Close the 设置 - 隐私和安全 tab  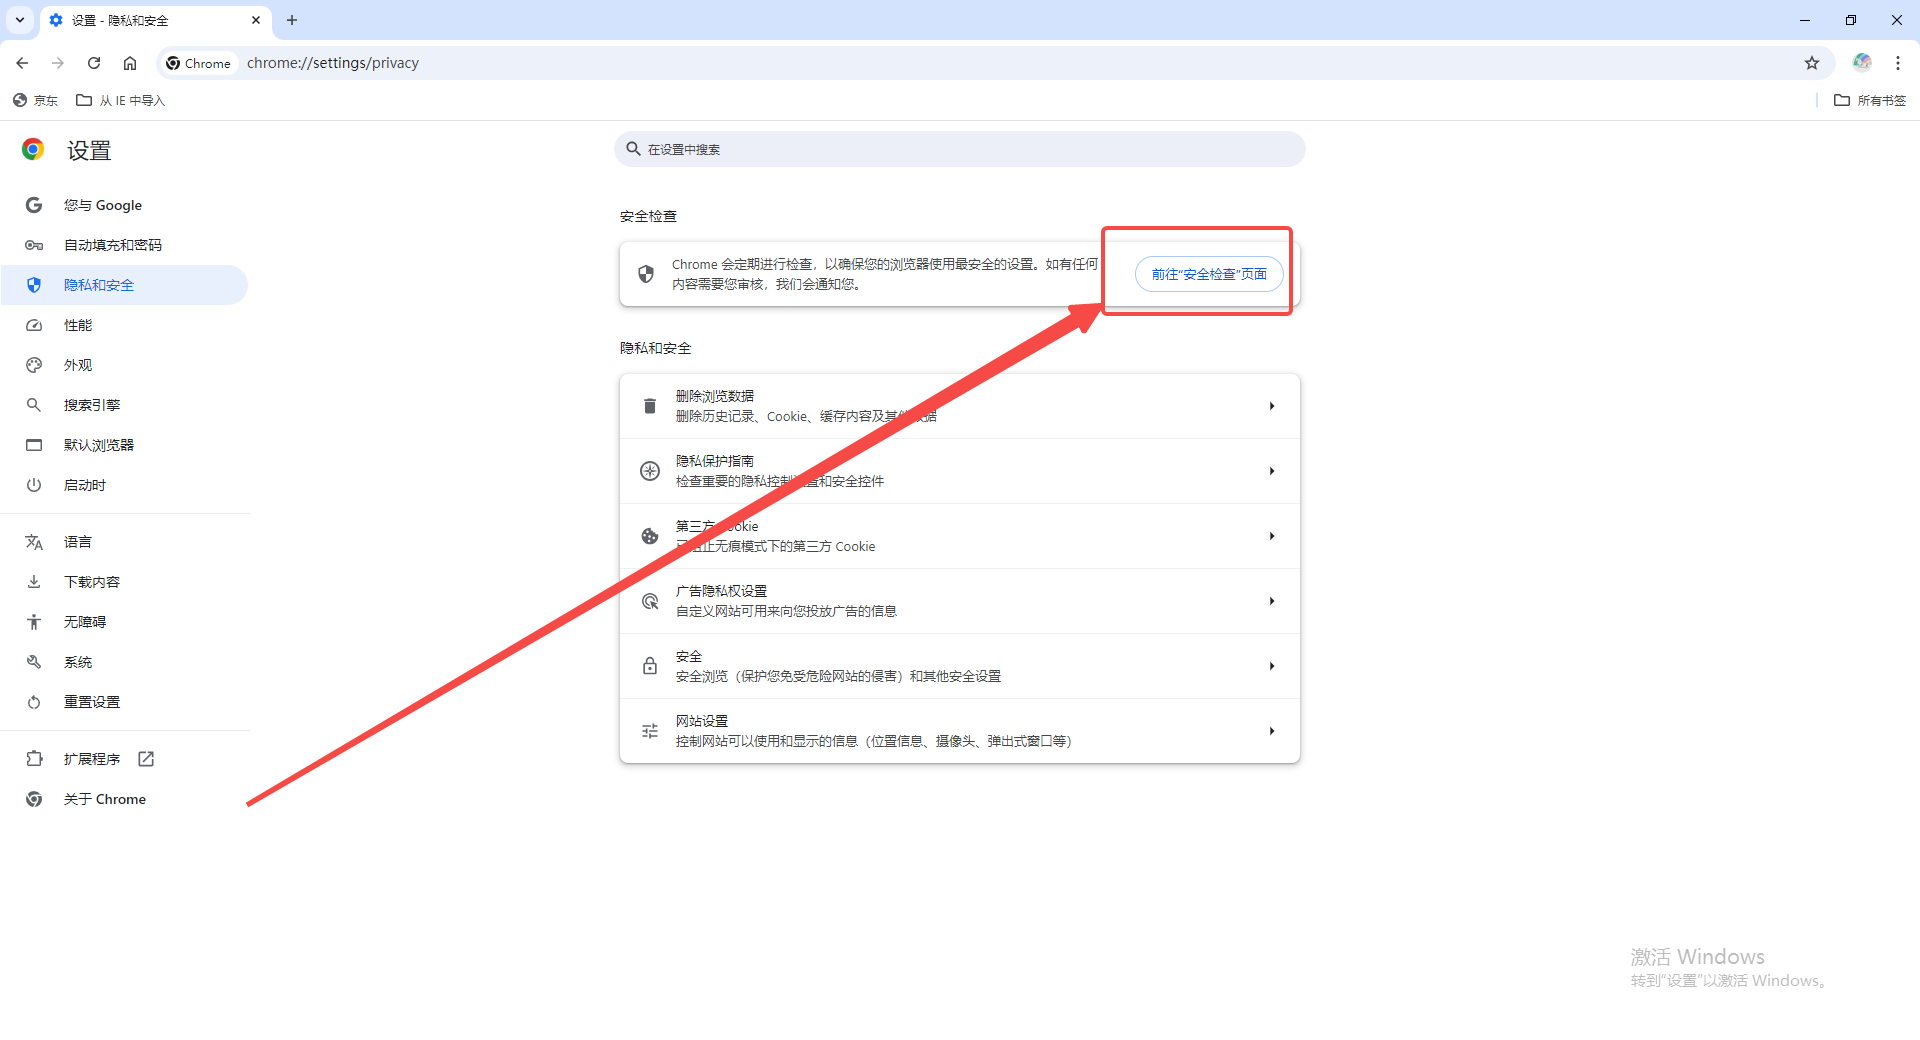click(x=256, y=20)
